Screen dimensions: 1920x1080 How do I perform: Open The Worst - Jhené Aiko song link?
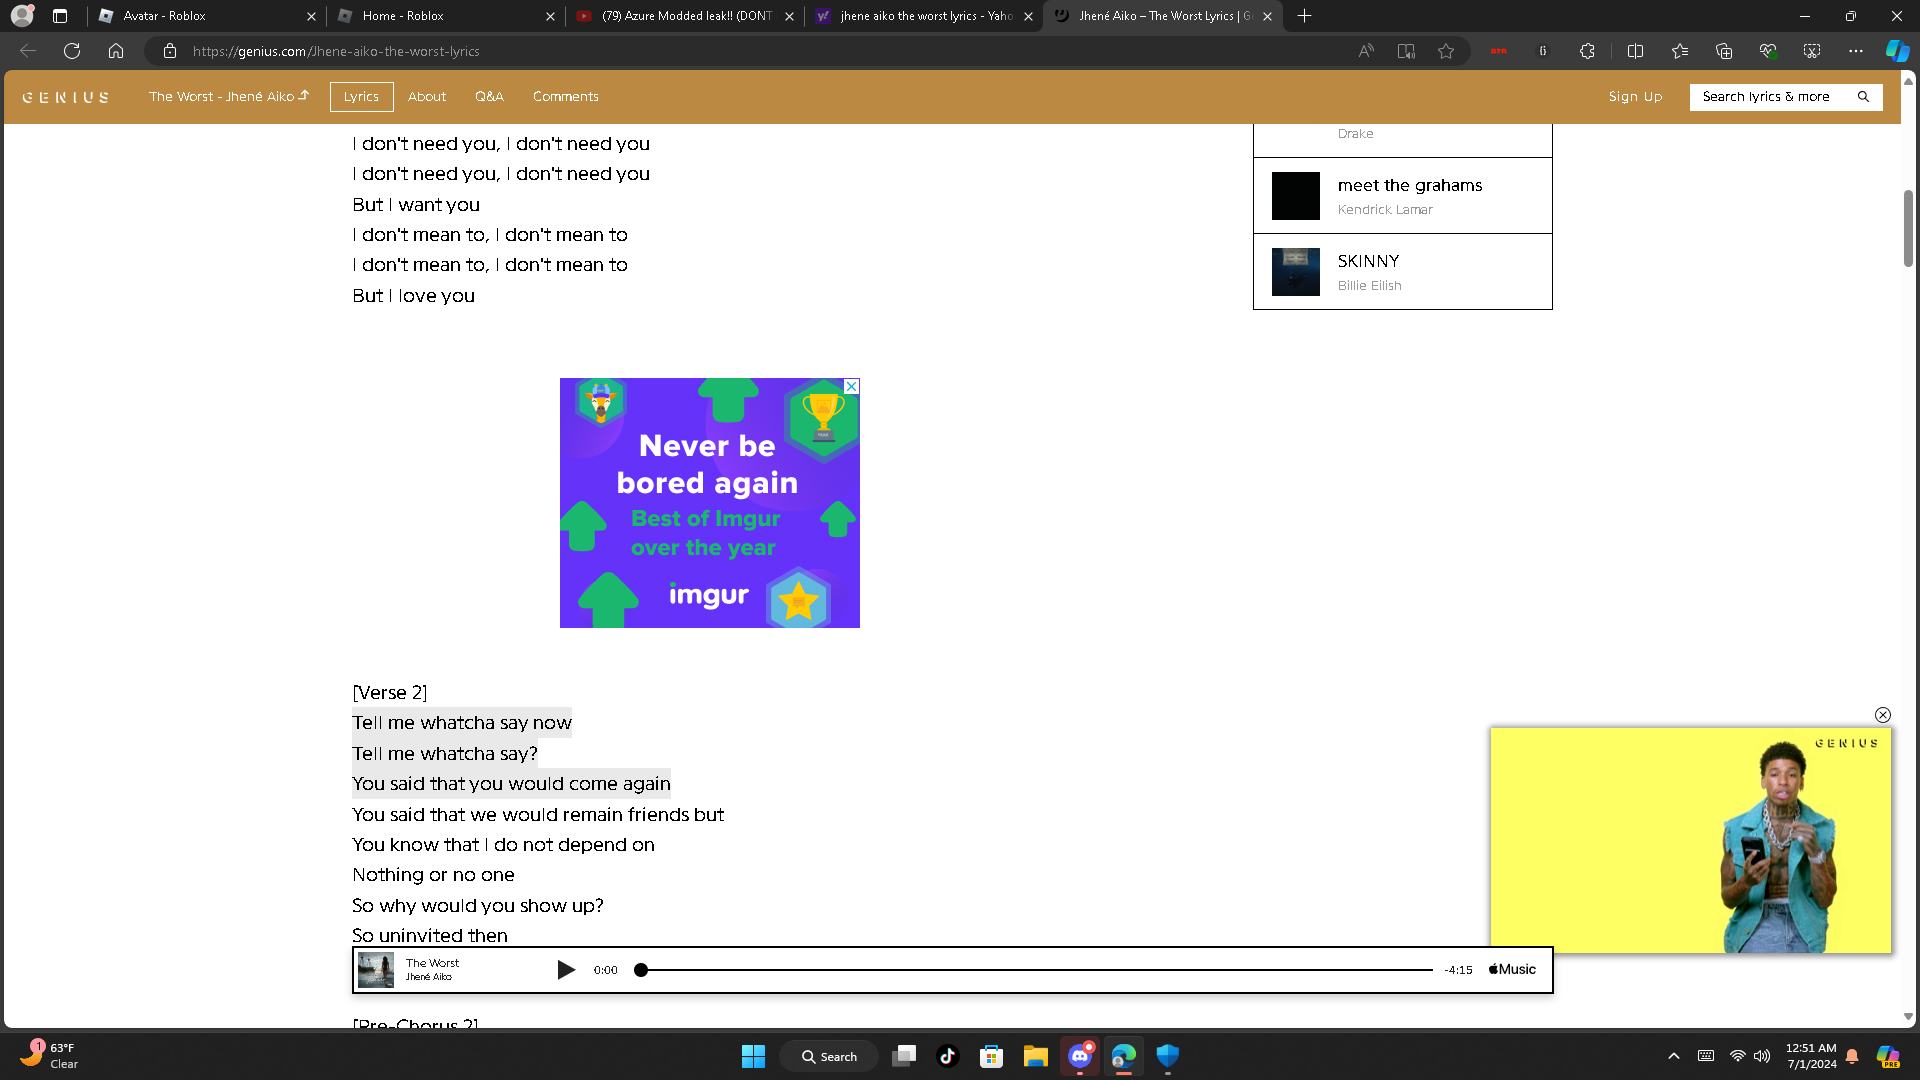(229, 96)
